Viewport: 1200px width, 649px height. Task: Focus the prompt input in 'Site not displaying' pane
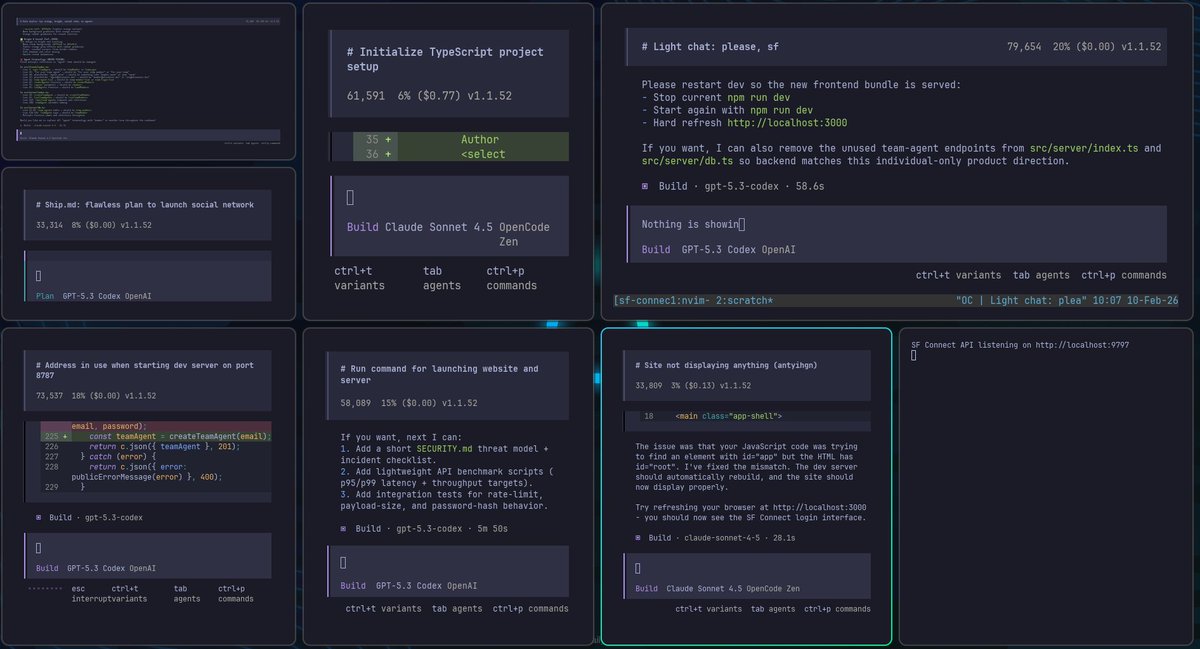coord(746,575)
